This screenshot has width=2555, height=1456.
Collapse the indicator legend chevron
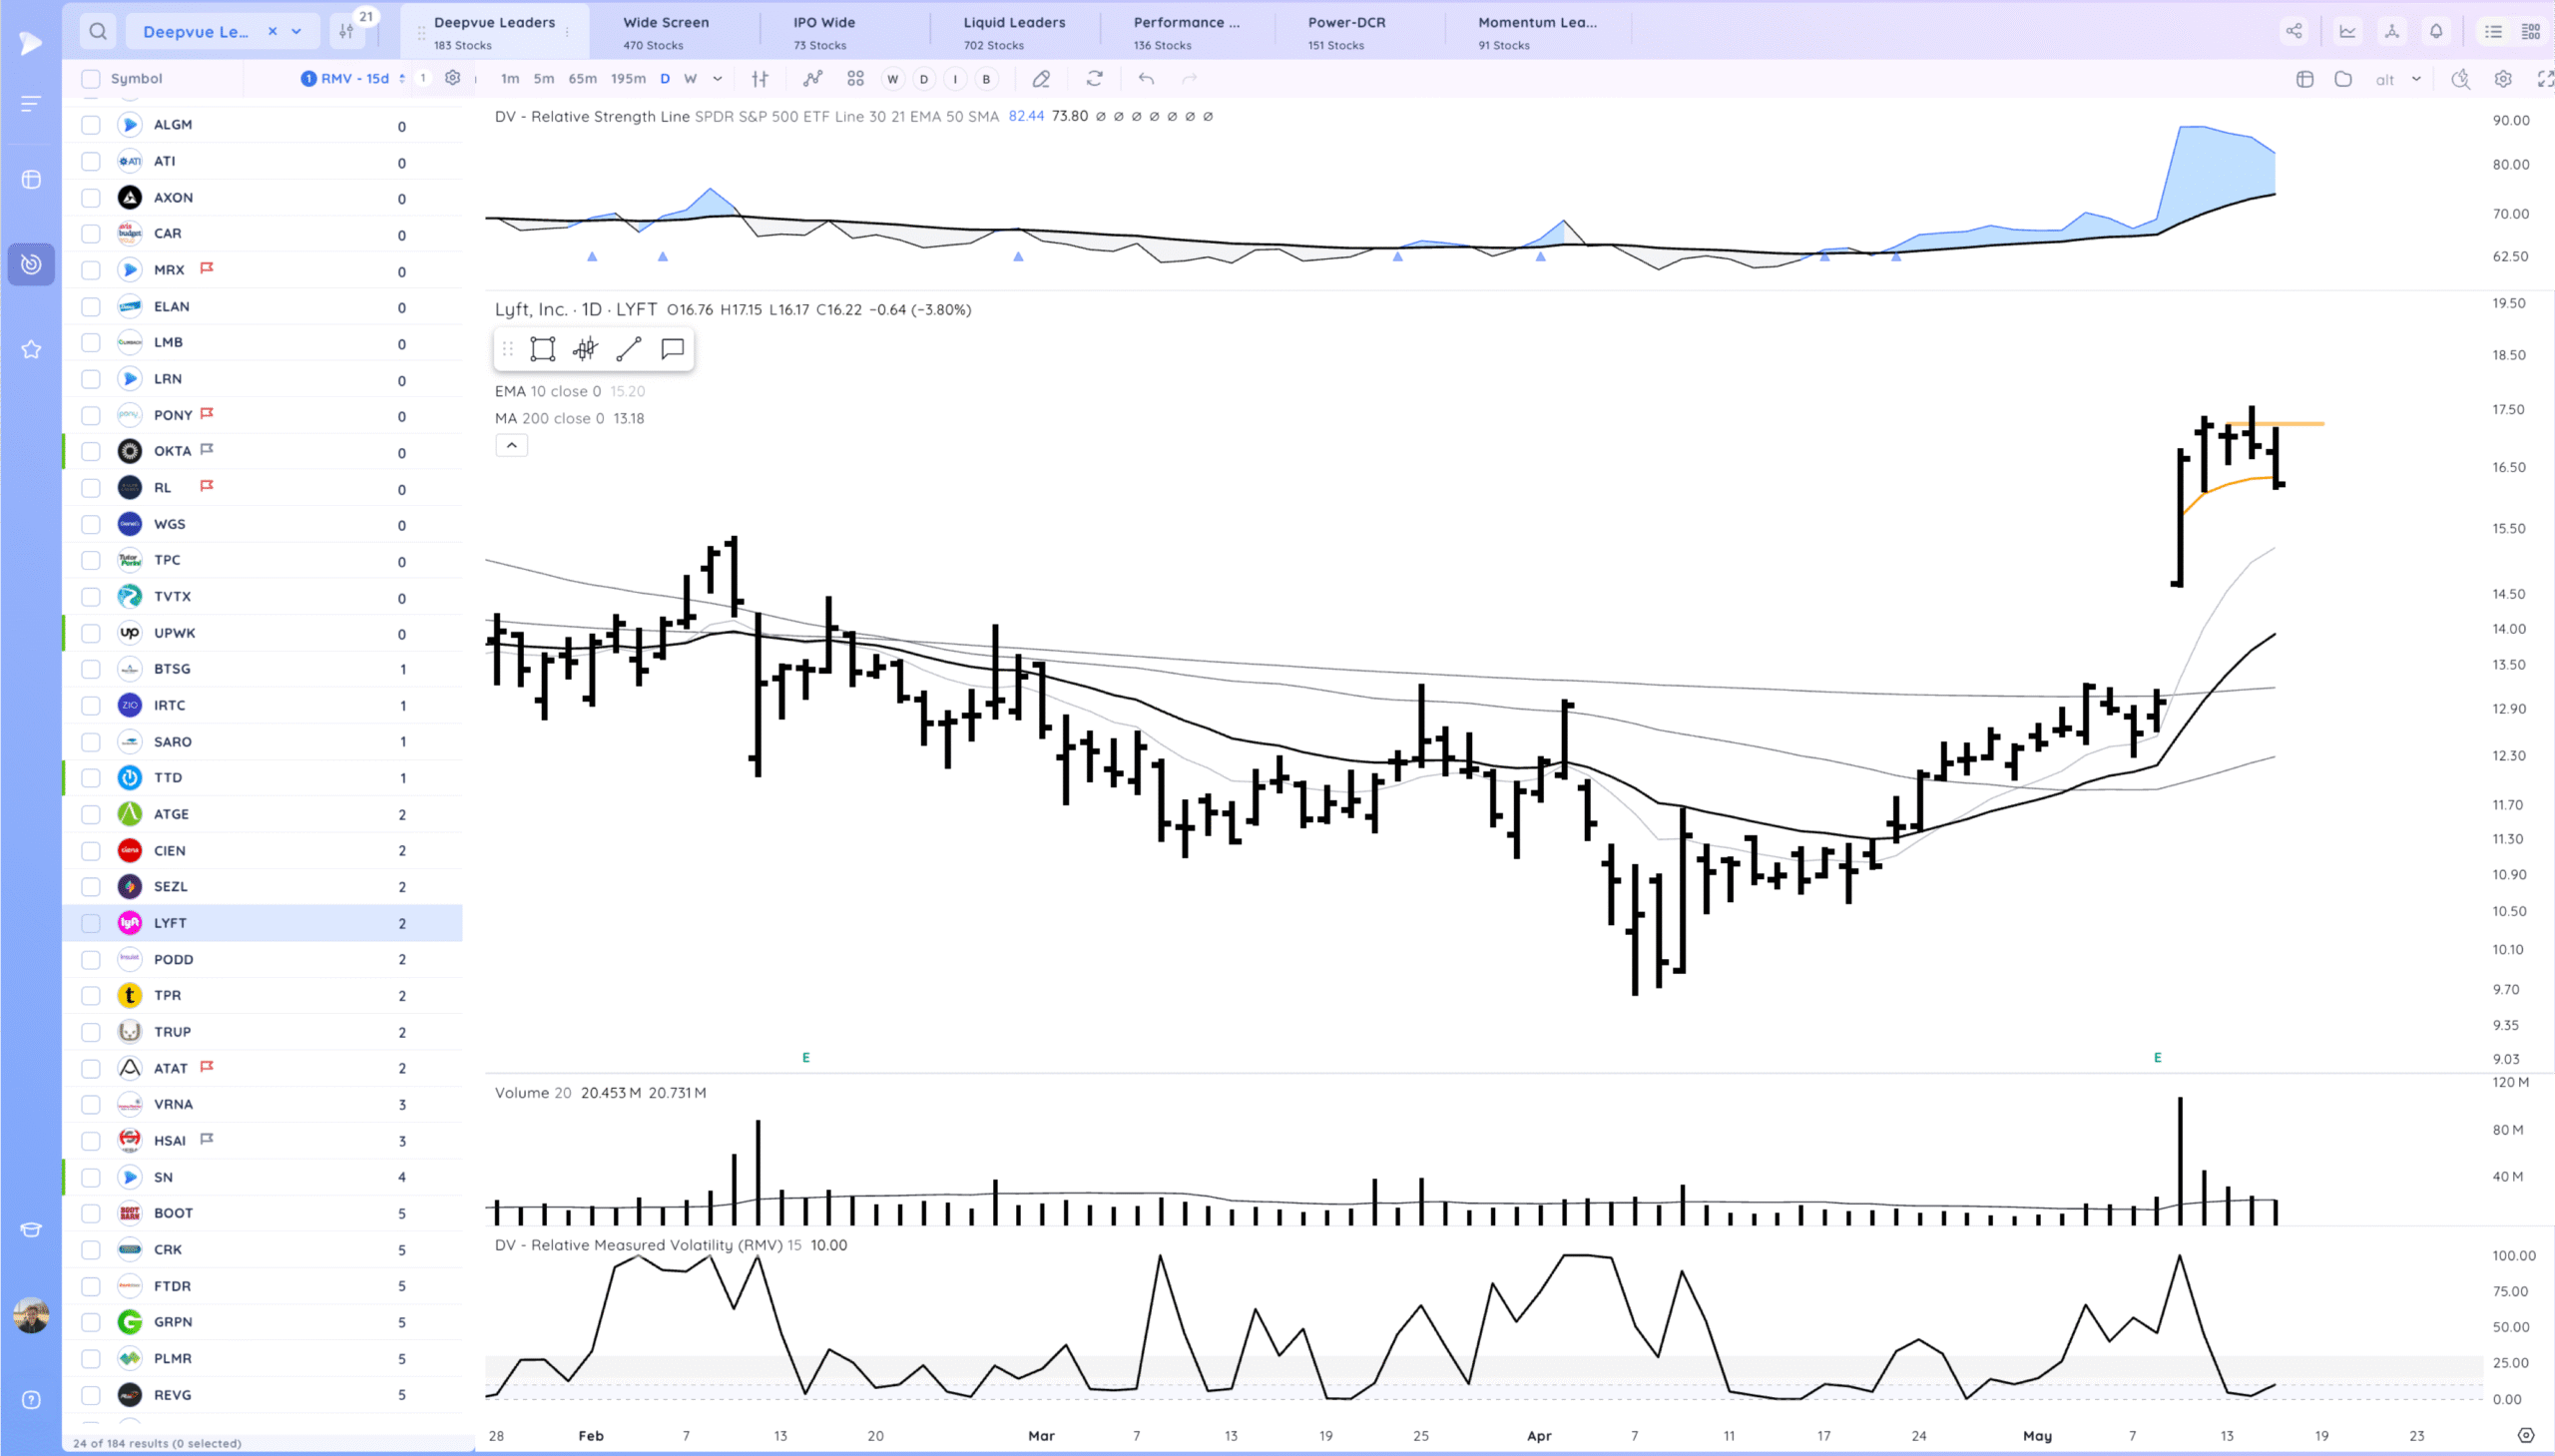tap(511, 446)
